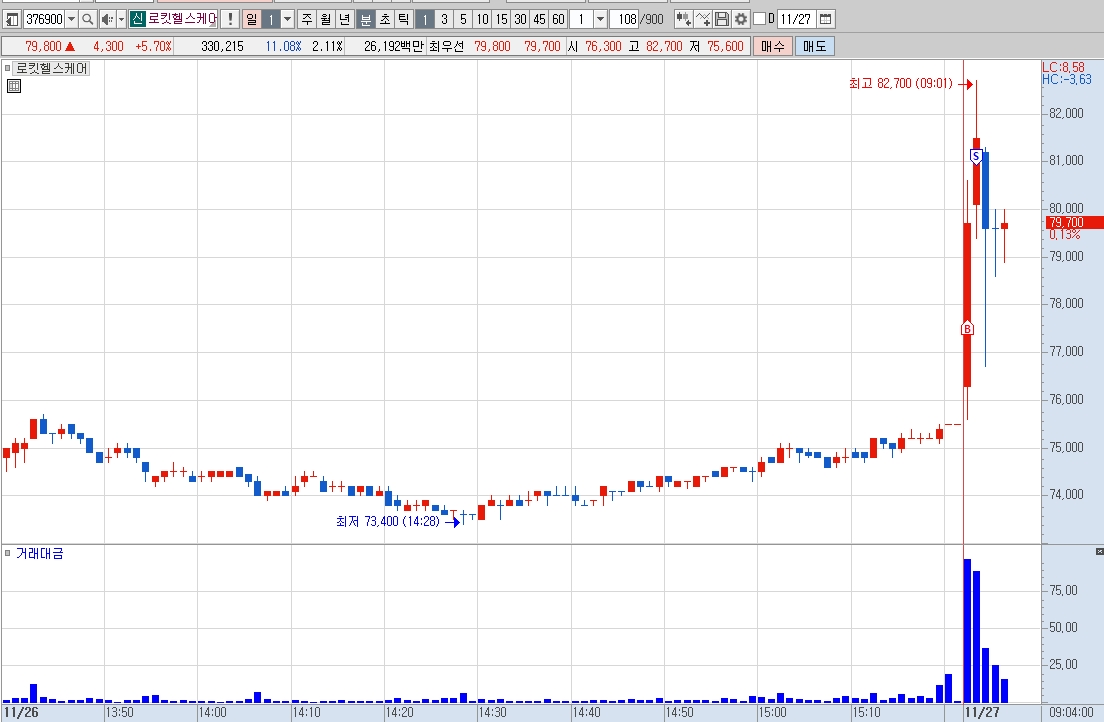Choose the 10-minute interval button
Viewport: 1104px width, 722px height.
[x=482, y=19]
